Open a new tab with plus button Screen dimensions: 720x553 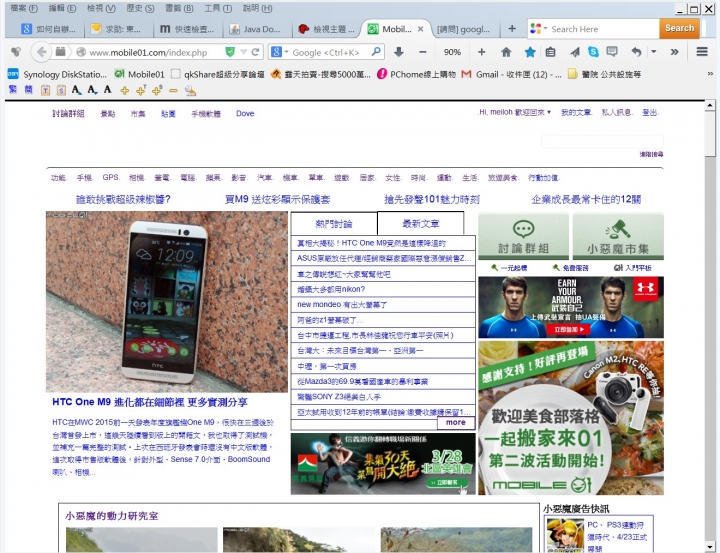(512, 29)
